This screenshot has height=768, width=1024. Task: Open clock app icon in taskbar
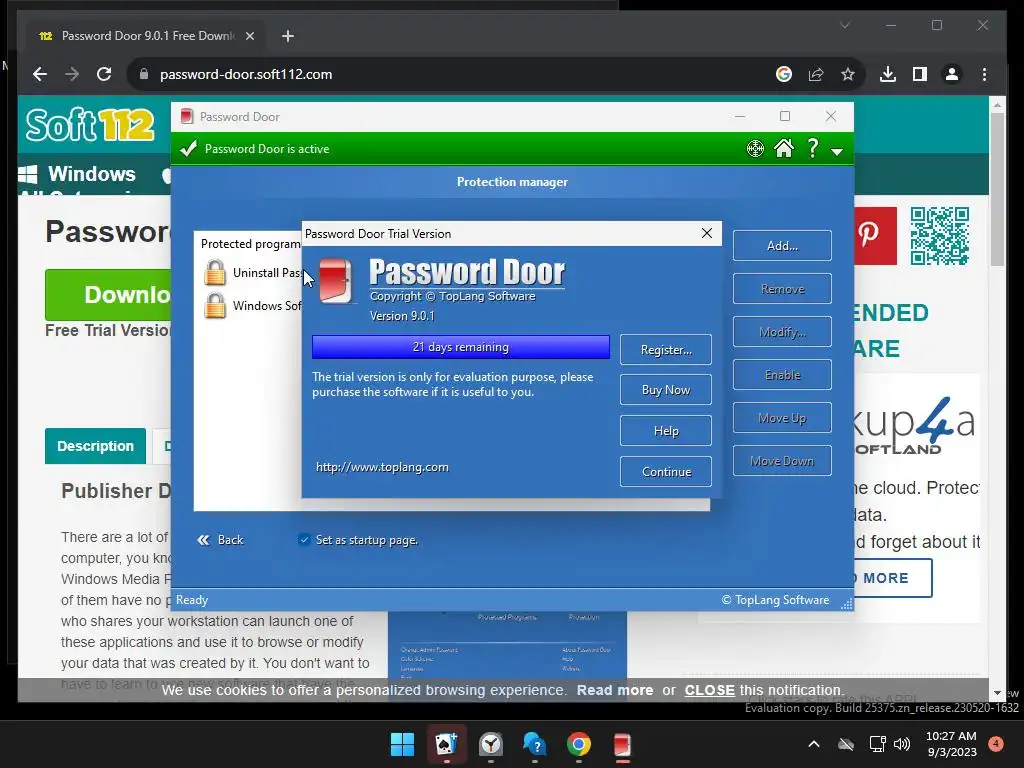click(490, 744)
